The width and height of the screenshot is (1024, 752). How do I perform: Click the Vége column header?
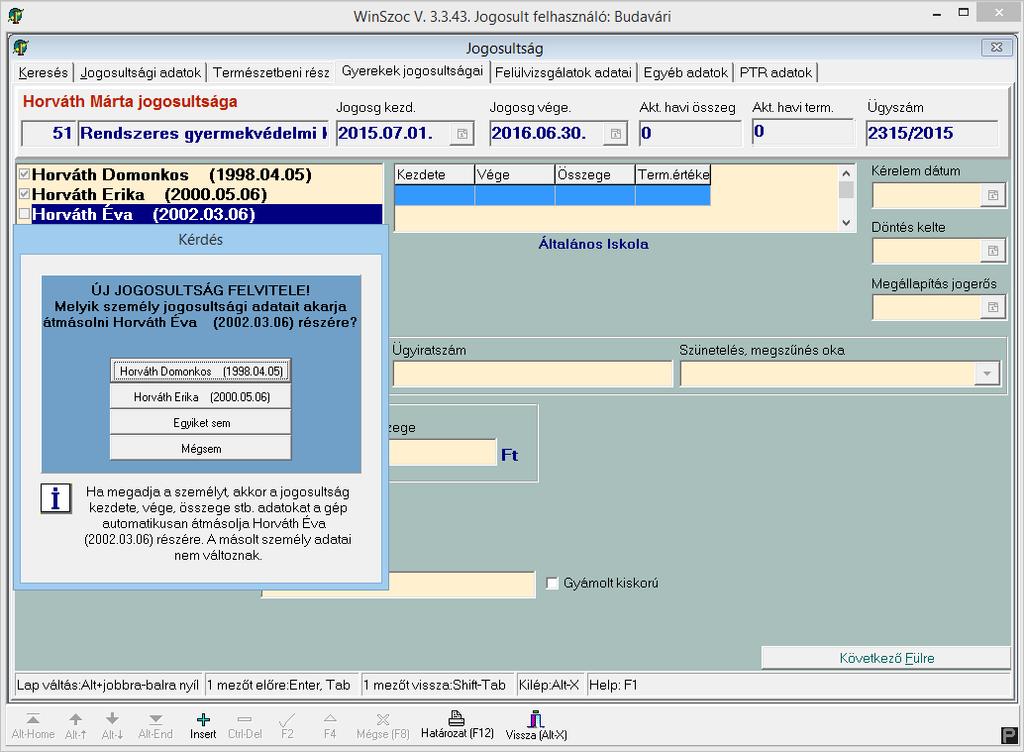coord(515,174)
